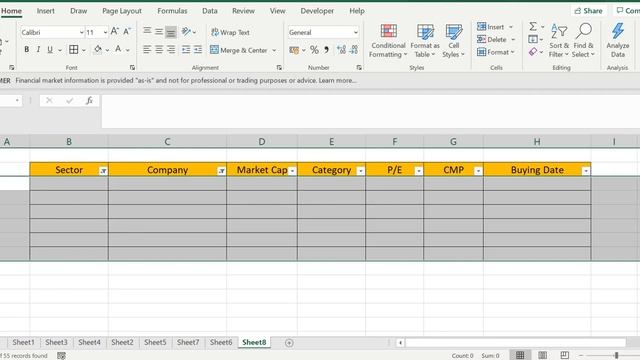Switch to the Page Layout tab
This screenshot has width=640, height=360.
(x=122, y=11)
